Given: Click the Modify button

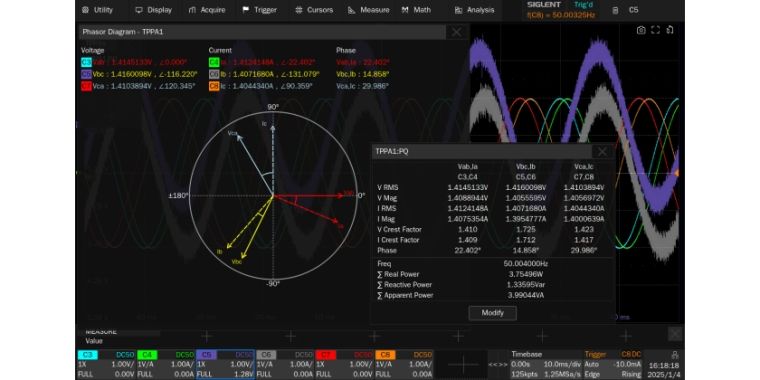Looking at the screenshot, I should (x=492, y=313).
